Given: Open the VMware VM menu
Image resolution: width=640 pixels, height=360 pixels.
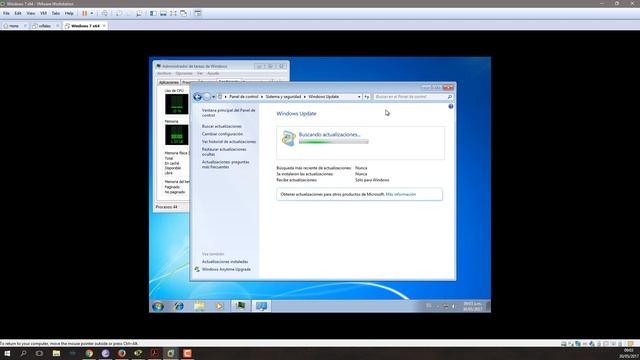Looking at the screenshot, I should [x=43, y=13].
